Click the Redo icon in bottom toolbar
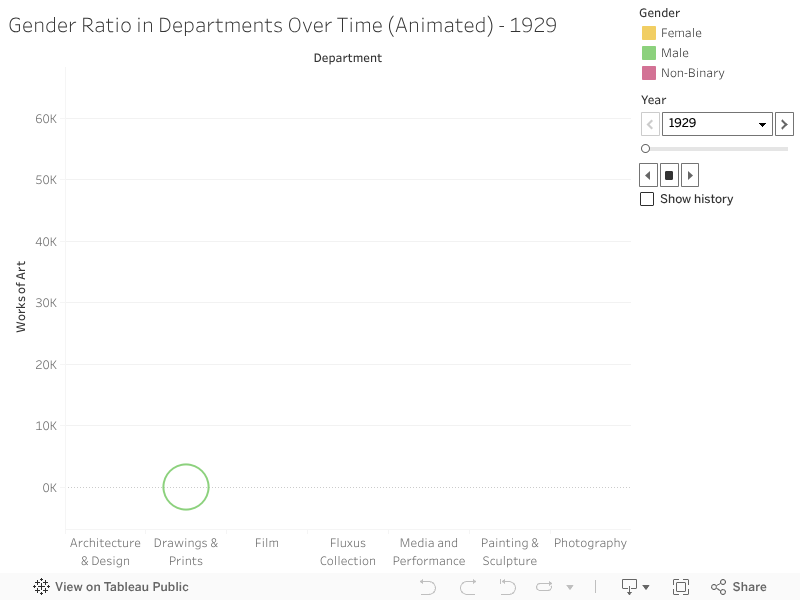 (467, 587)
